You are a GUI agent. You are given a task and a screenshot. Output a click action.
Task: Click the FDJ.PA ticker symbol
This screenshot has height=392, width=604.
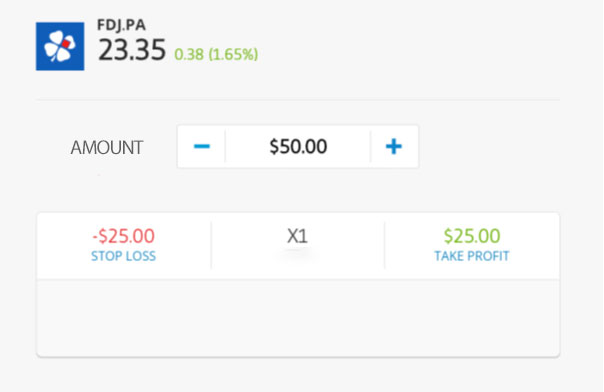pyautogui.click(x=121, y=25)
